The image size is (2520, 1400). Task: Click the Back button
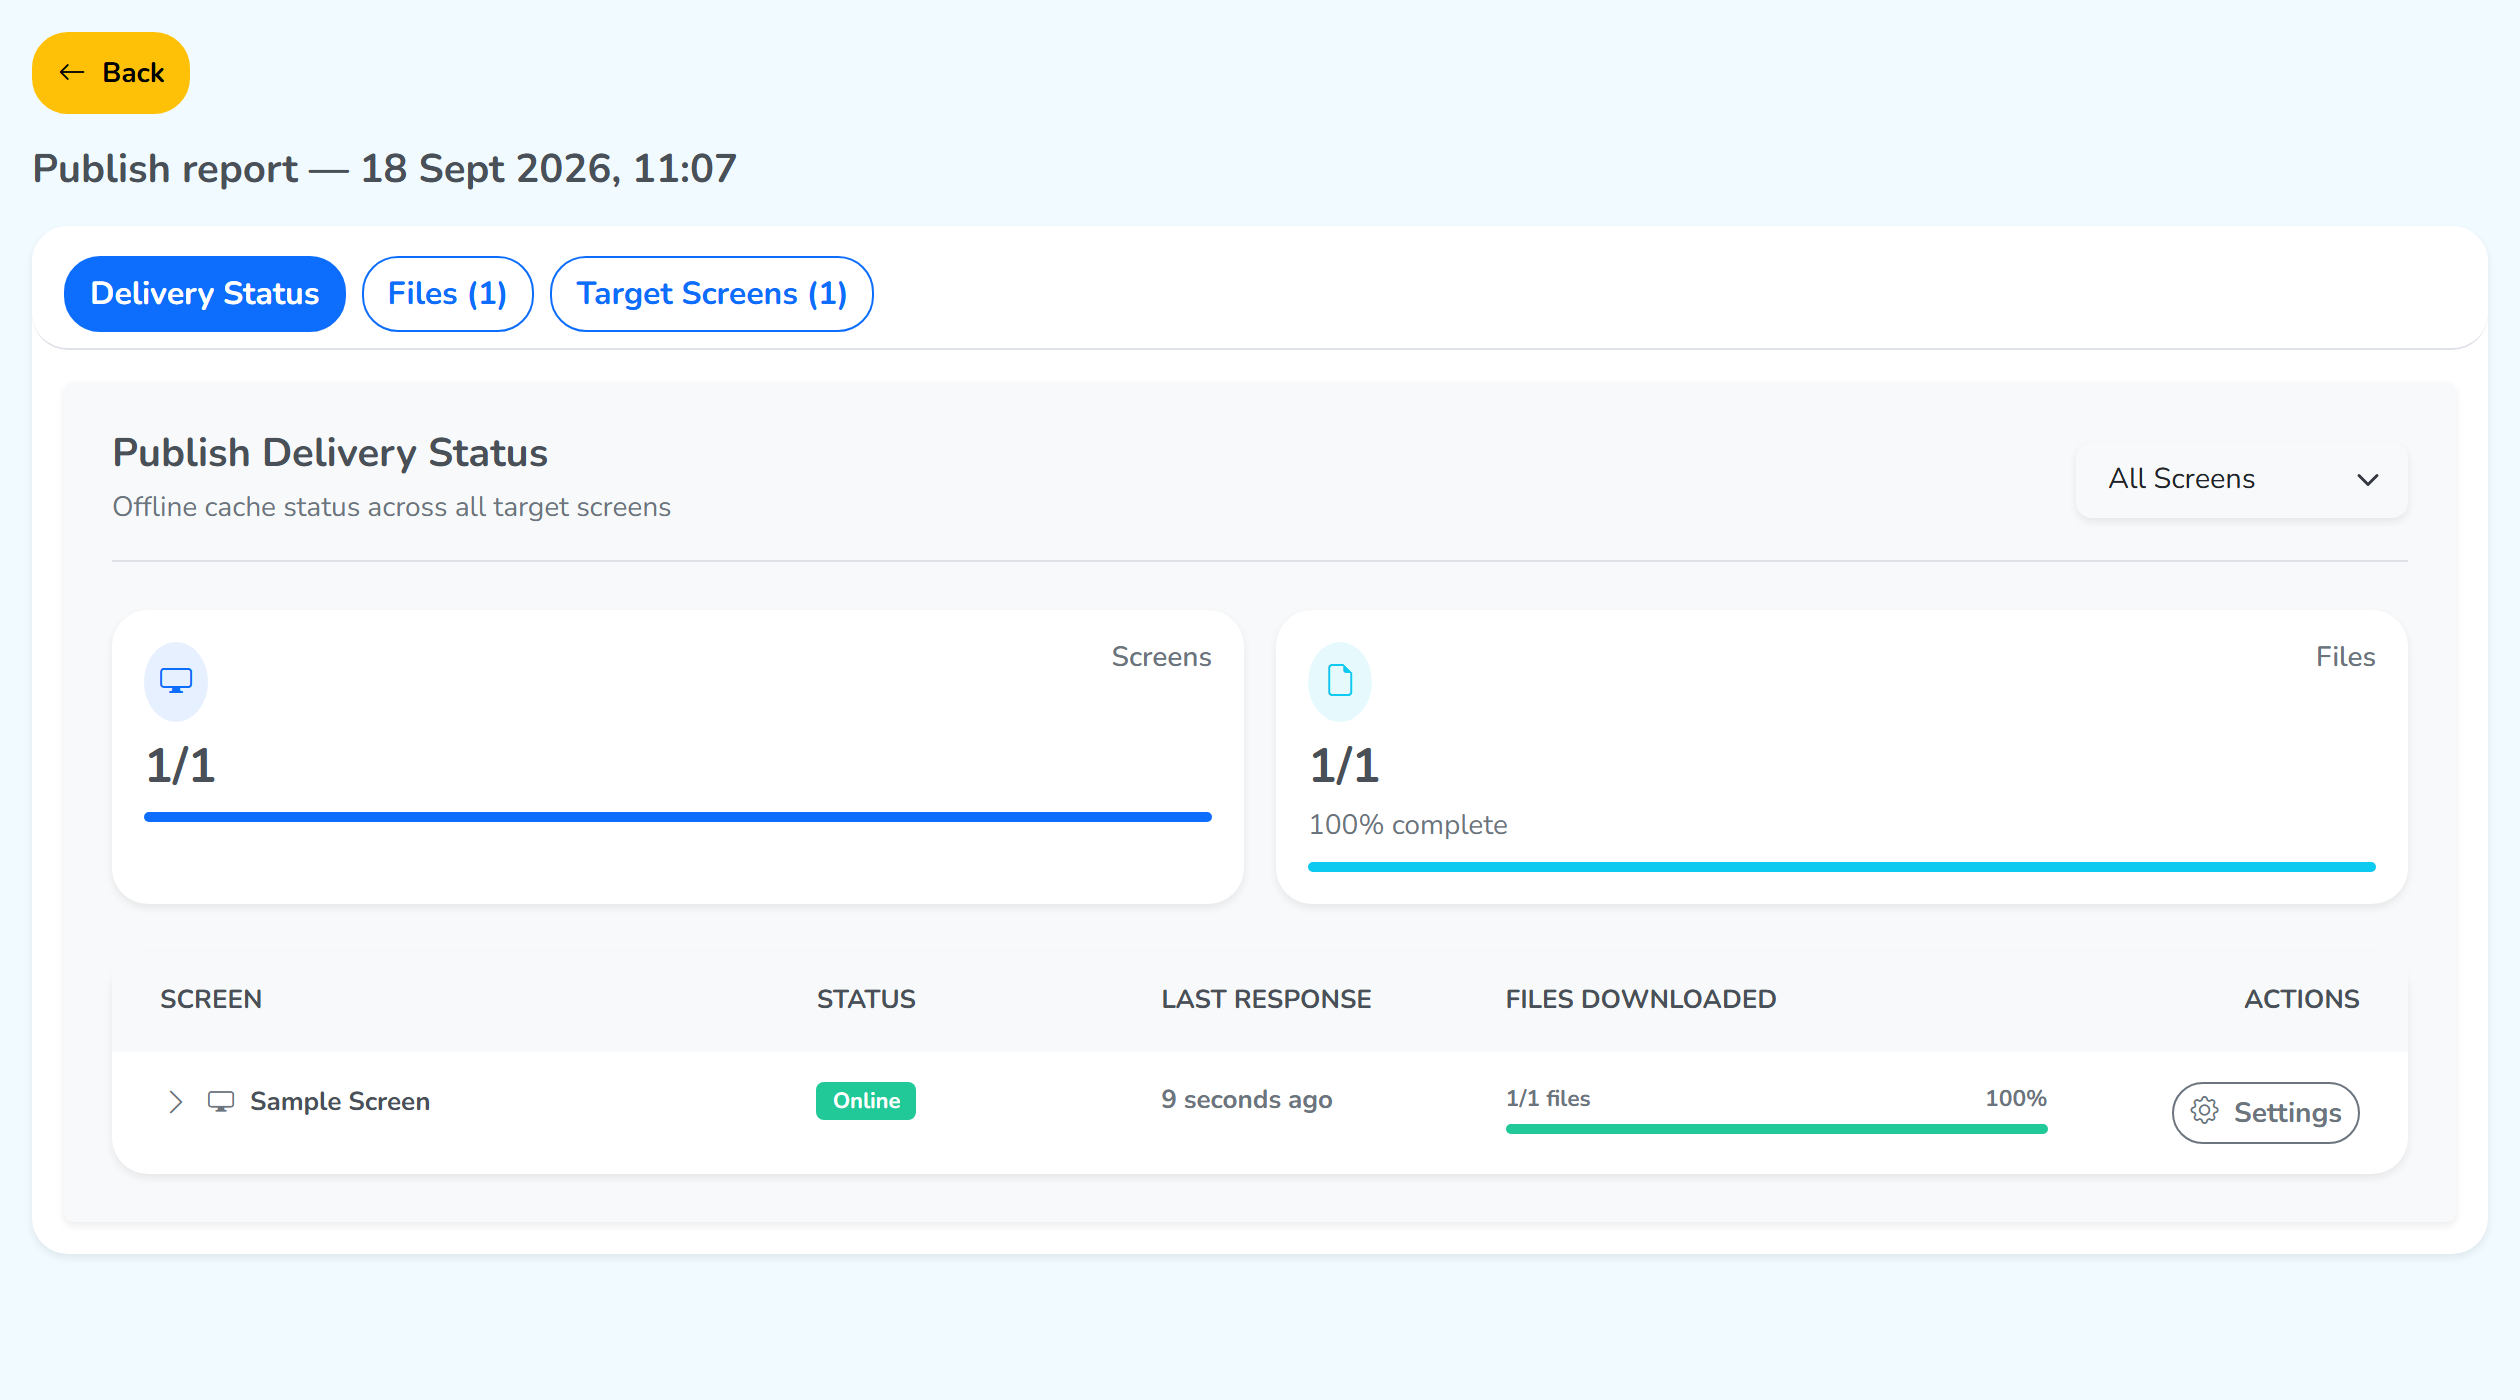tap(111, 73)
